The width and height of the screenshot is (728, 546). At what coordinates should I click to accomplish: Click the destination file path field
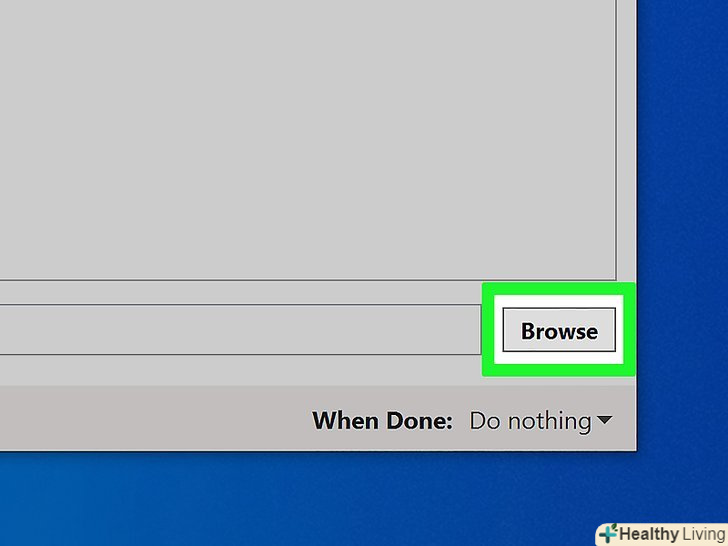[x=240, y=330]
